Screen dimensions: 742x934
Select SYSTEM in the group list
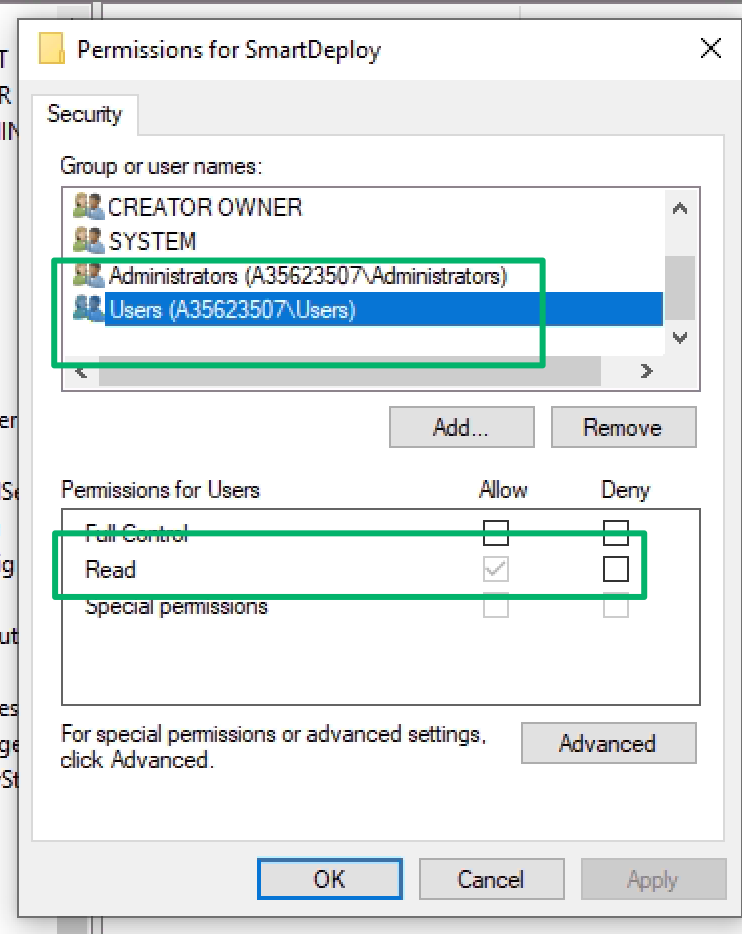point(152,241)
